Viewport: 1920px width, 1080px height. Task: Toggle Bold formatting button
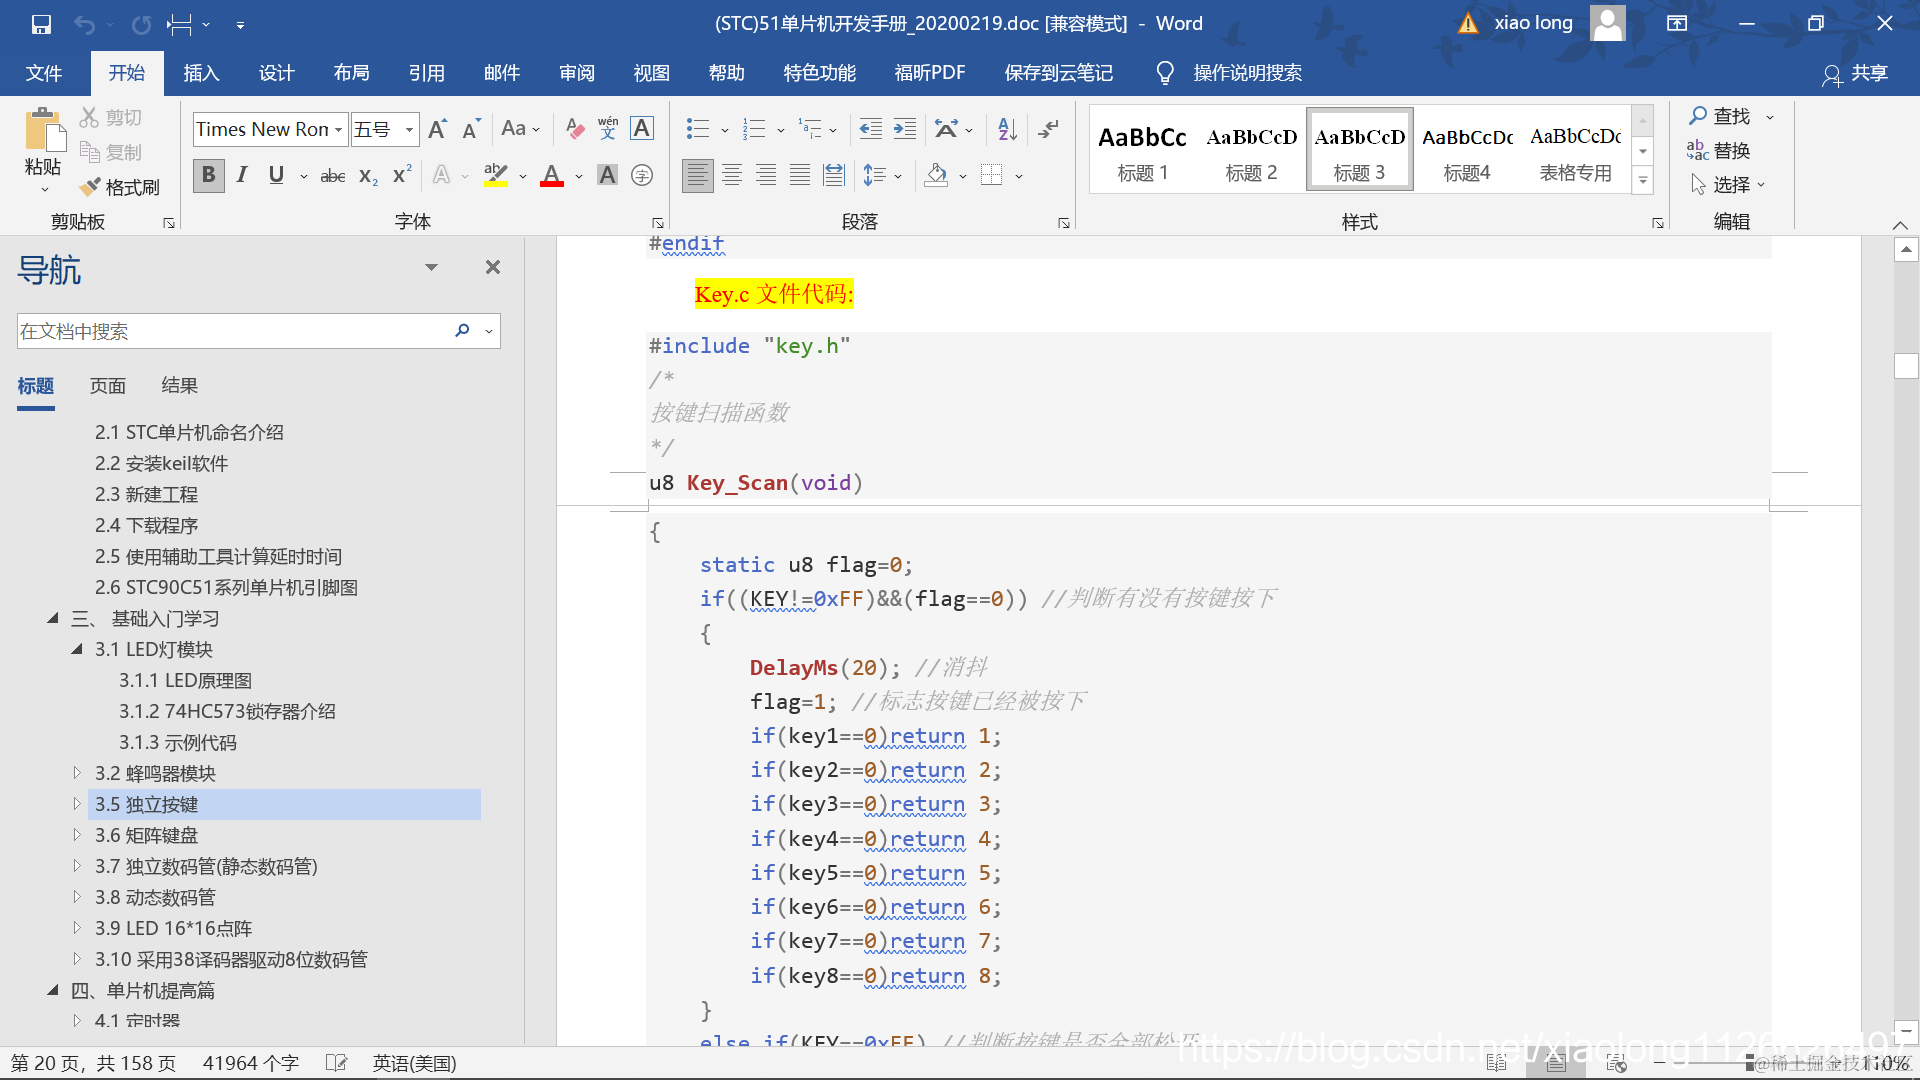coord(208,176)
